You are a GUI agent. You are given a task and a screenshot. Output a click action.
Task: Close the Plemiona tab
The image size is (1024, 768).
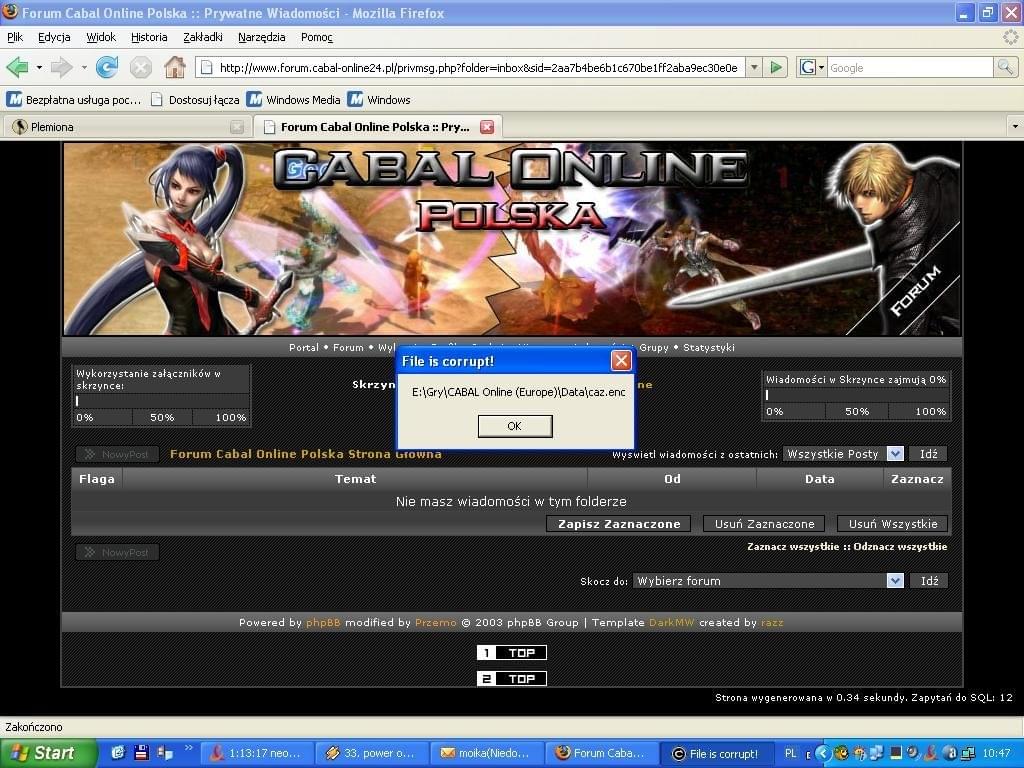[x=237, y=127]
